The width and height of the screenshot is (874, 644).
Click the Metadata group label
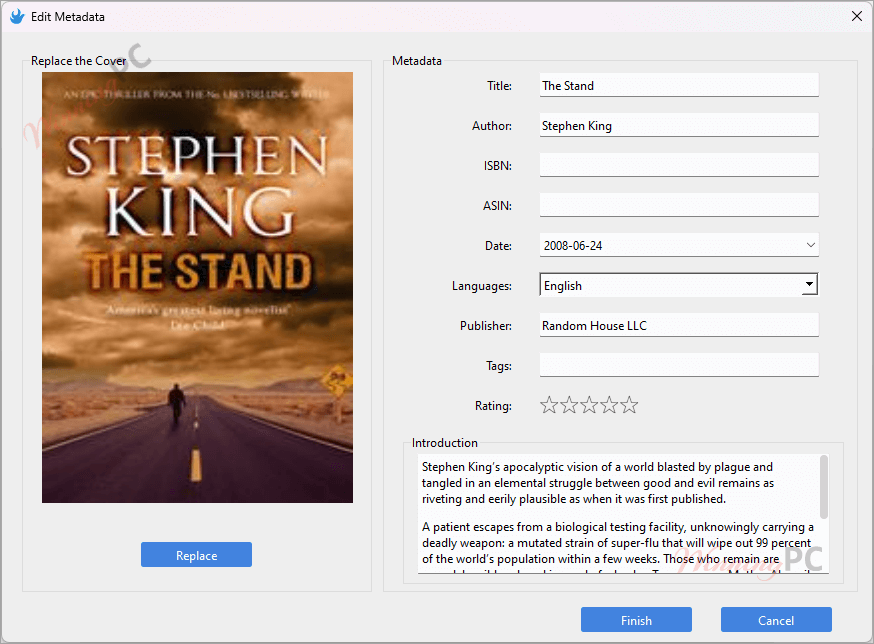tap(417, 61)
